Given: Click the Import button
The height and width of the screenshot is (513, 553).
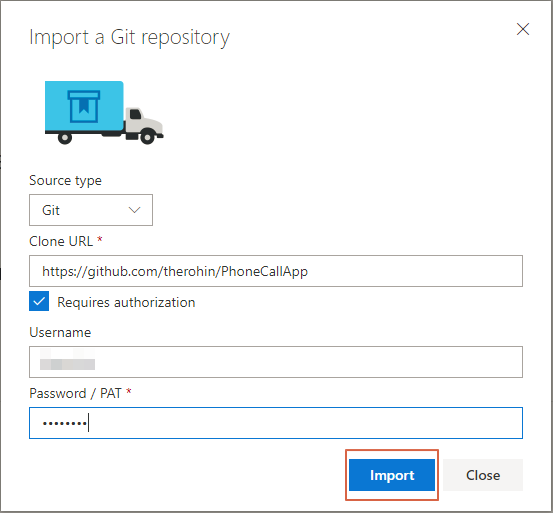Looking at the screenshot, I should (x=392, y=475).
